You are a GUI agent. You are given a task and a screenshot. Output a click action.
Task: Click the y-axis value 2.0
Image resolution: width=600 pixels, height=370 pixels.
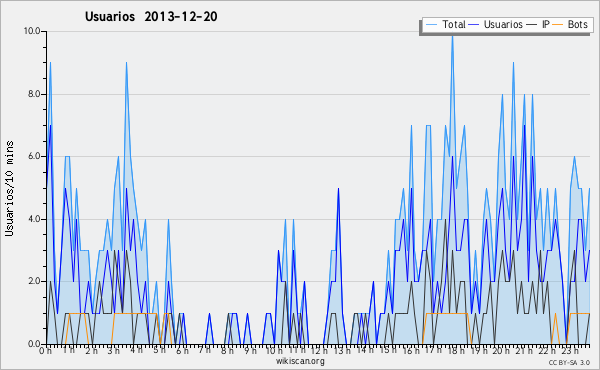(x=34, y=281)
